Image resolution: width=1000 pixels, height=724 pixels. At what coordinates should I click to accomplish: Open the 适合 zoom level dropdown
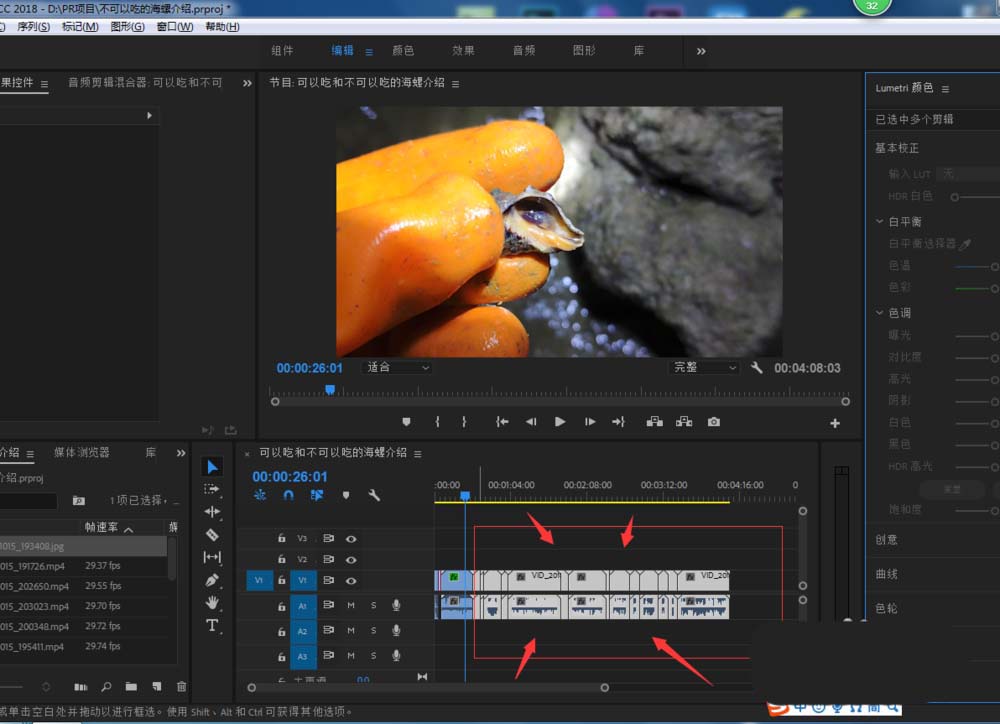click(398, 368)
